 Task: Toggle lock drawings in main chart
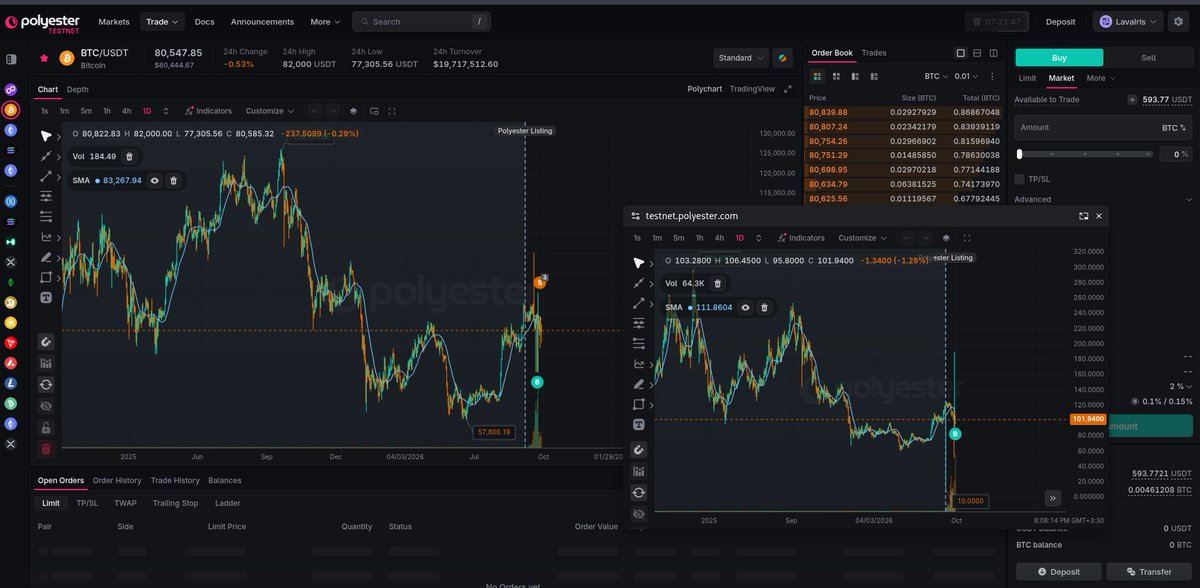46,428
